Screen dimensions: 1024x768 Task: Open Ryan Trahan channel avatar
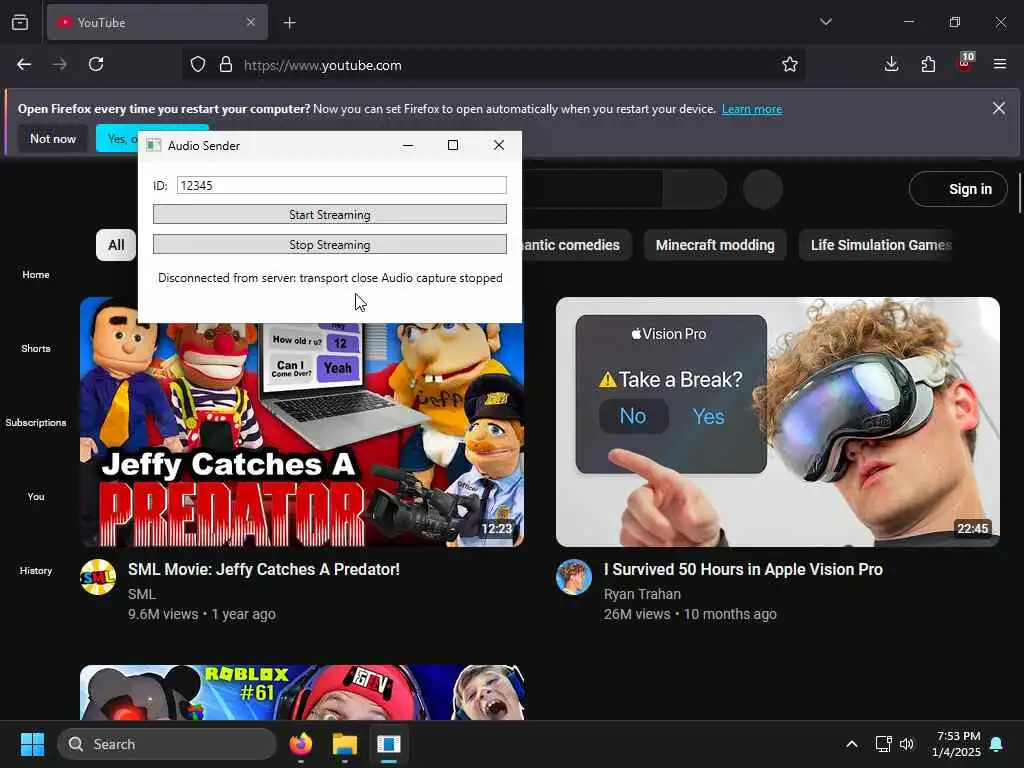pos(574,577)
